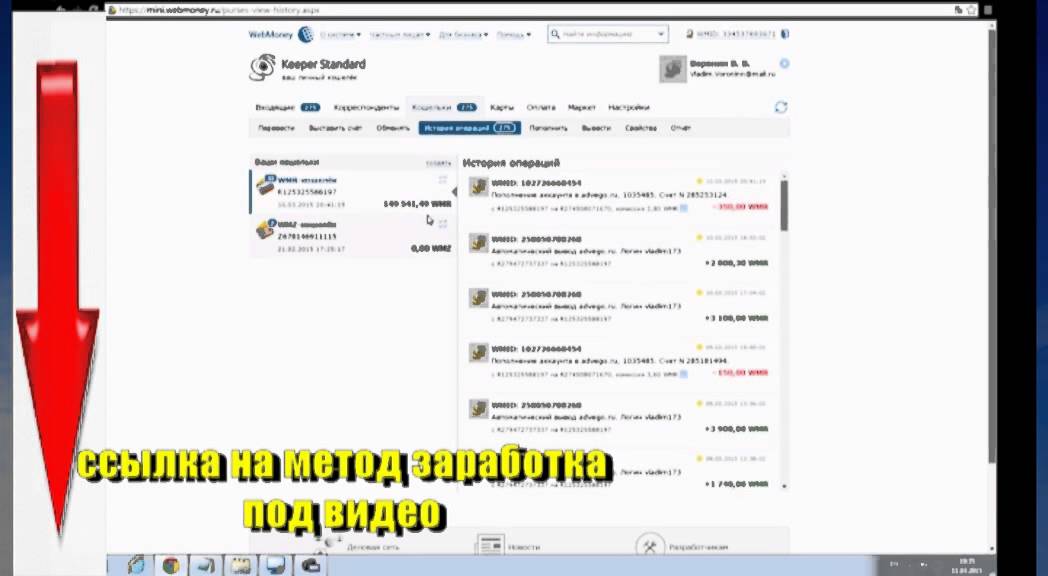Click the Обменять submenu button
This screenshot has height=576, width=1048.
[393, 128]
